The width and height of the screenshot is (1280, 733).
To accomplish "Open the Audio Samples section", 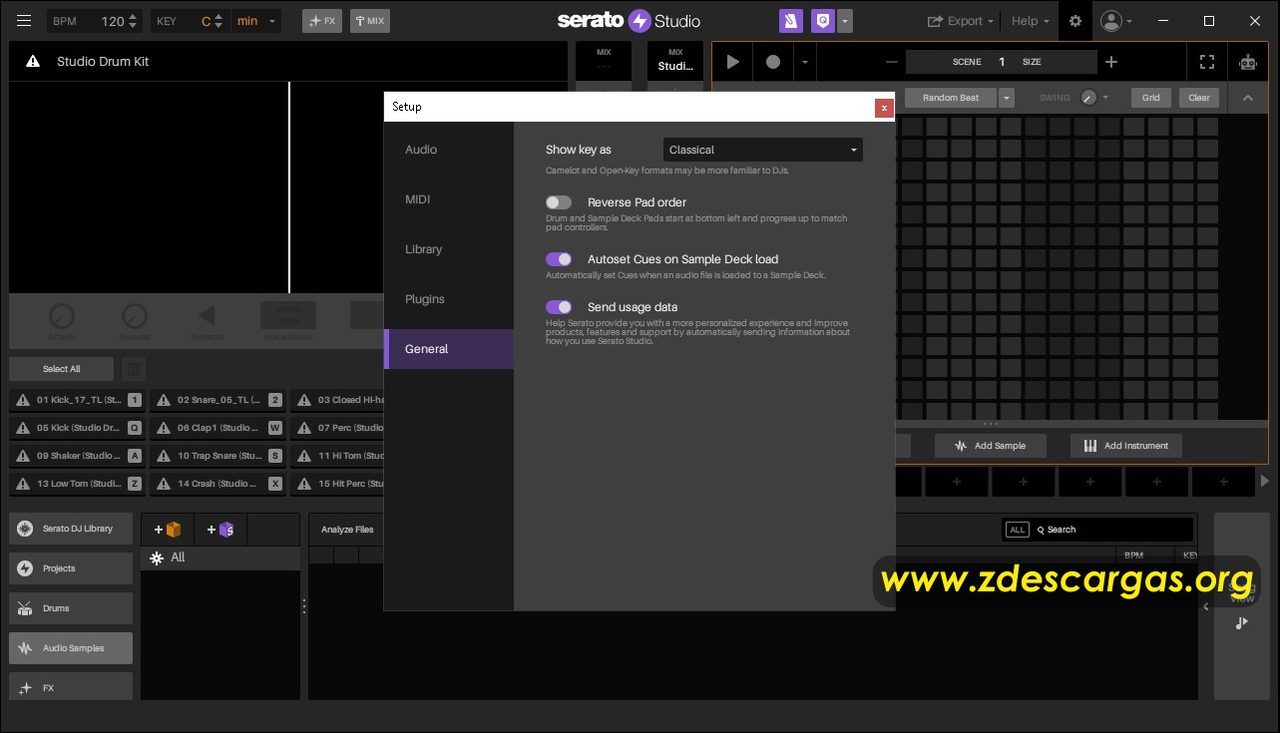I will (71, 649).
